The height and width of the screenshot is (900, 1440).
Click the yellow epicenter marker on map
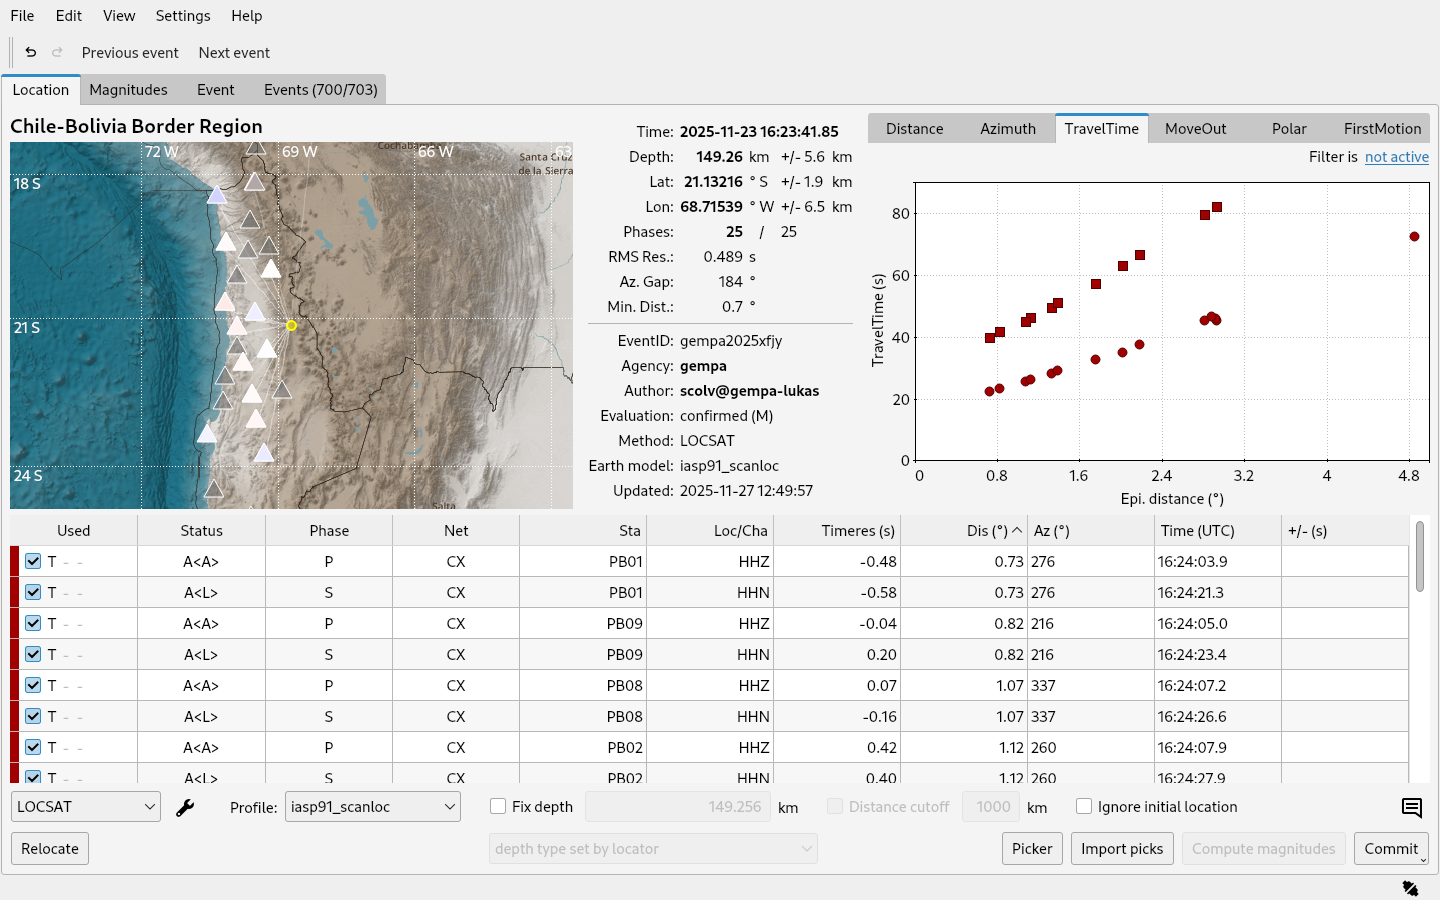point(291,326)
